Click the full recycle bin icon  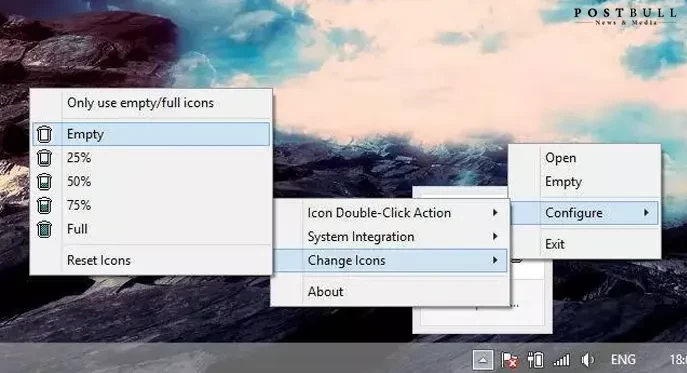point(44,229)
